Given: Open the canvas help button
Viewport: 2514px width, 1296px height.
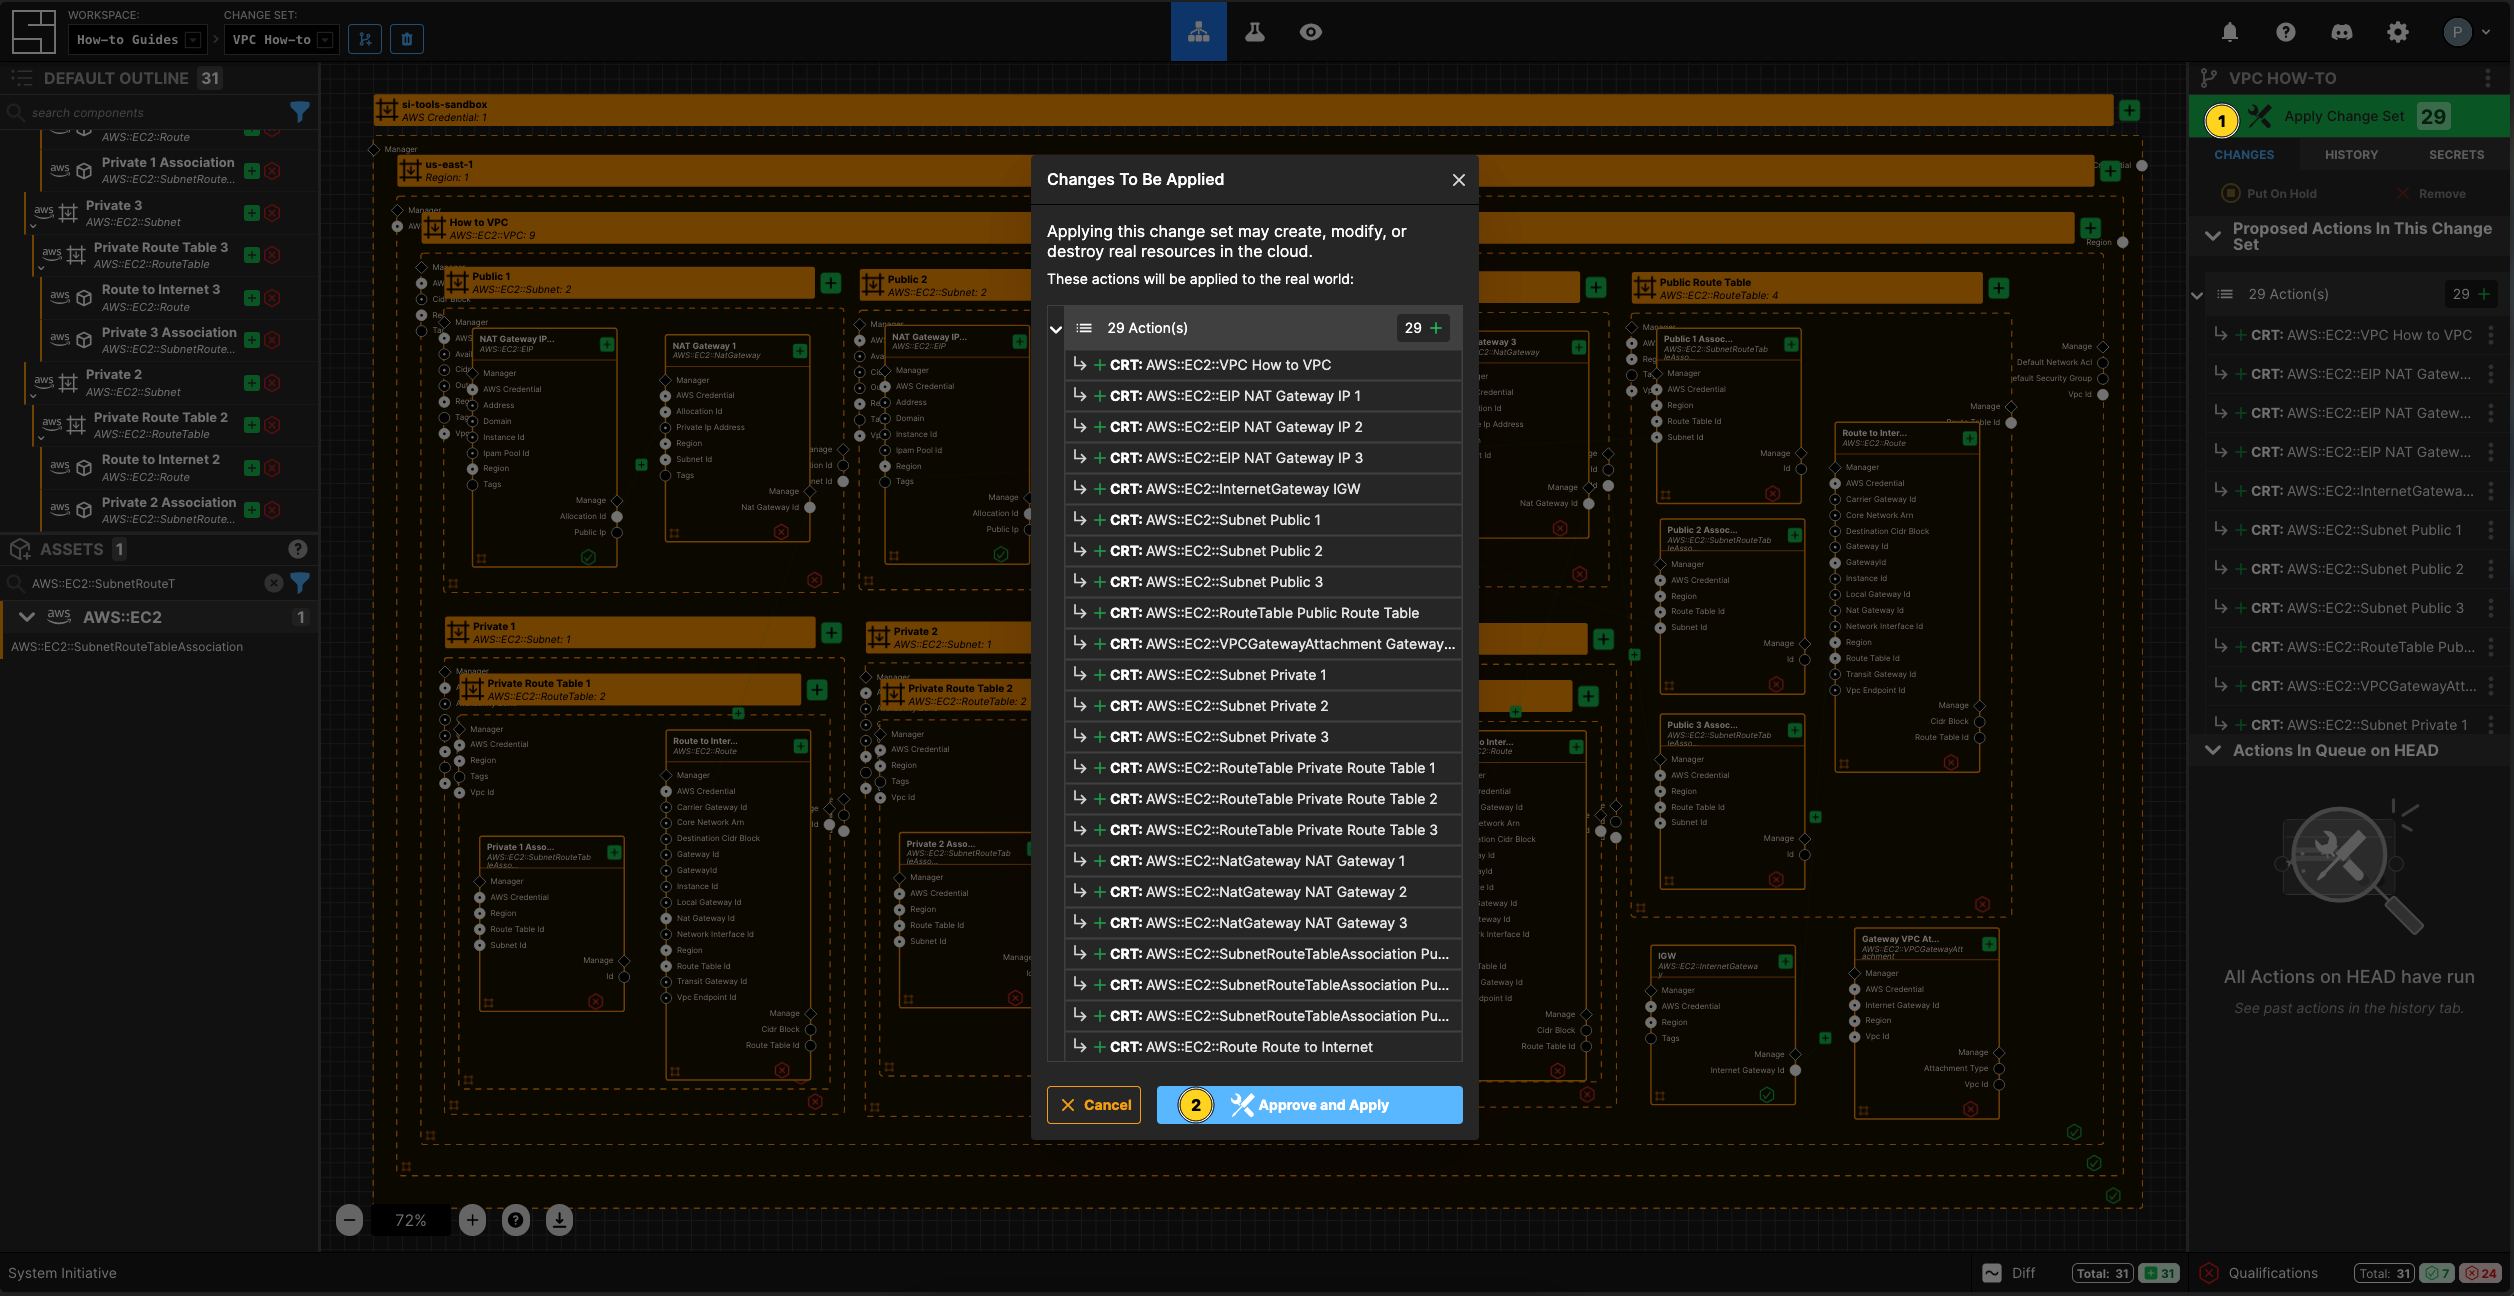Looking at the screenshot, I should tap(515, 1220).
